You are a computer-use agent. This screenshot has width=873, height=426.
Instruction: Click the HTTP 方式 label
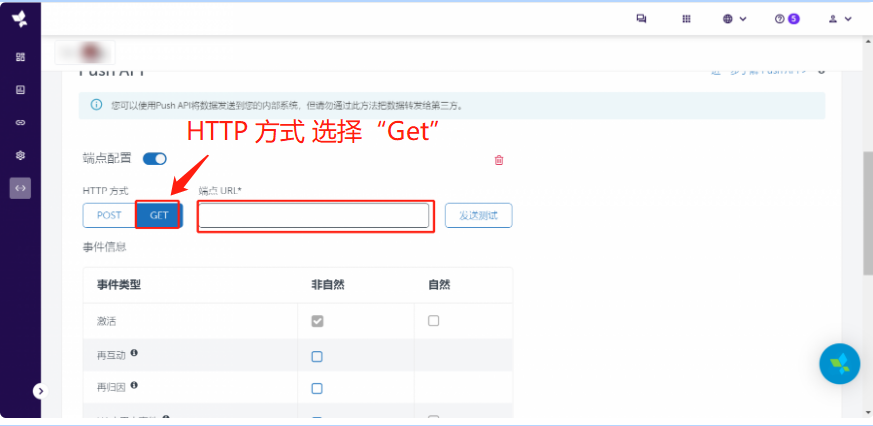point(105,190)
